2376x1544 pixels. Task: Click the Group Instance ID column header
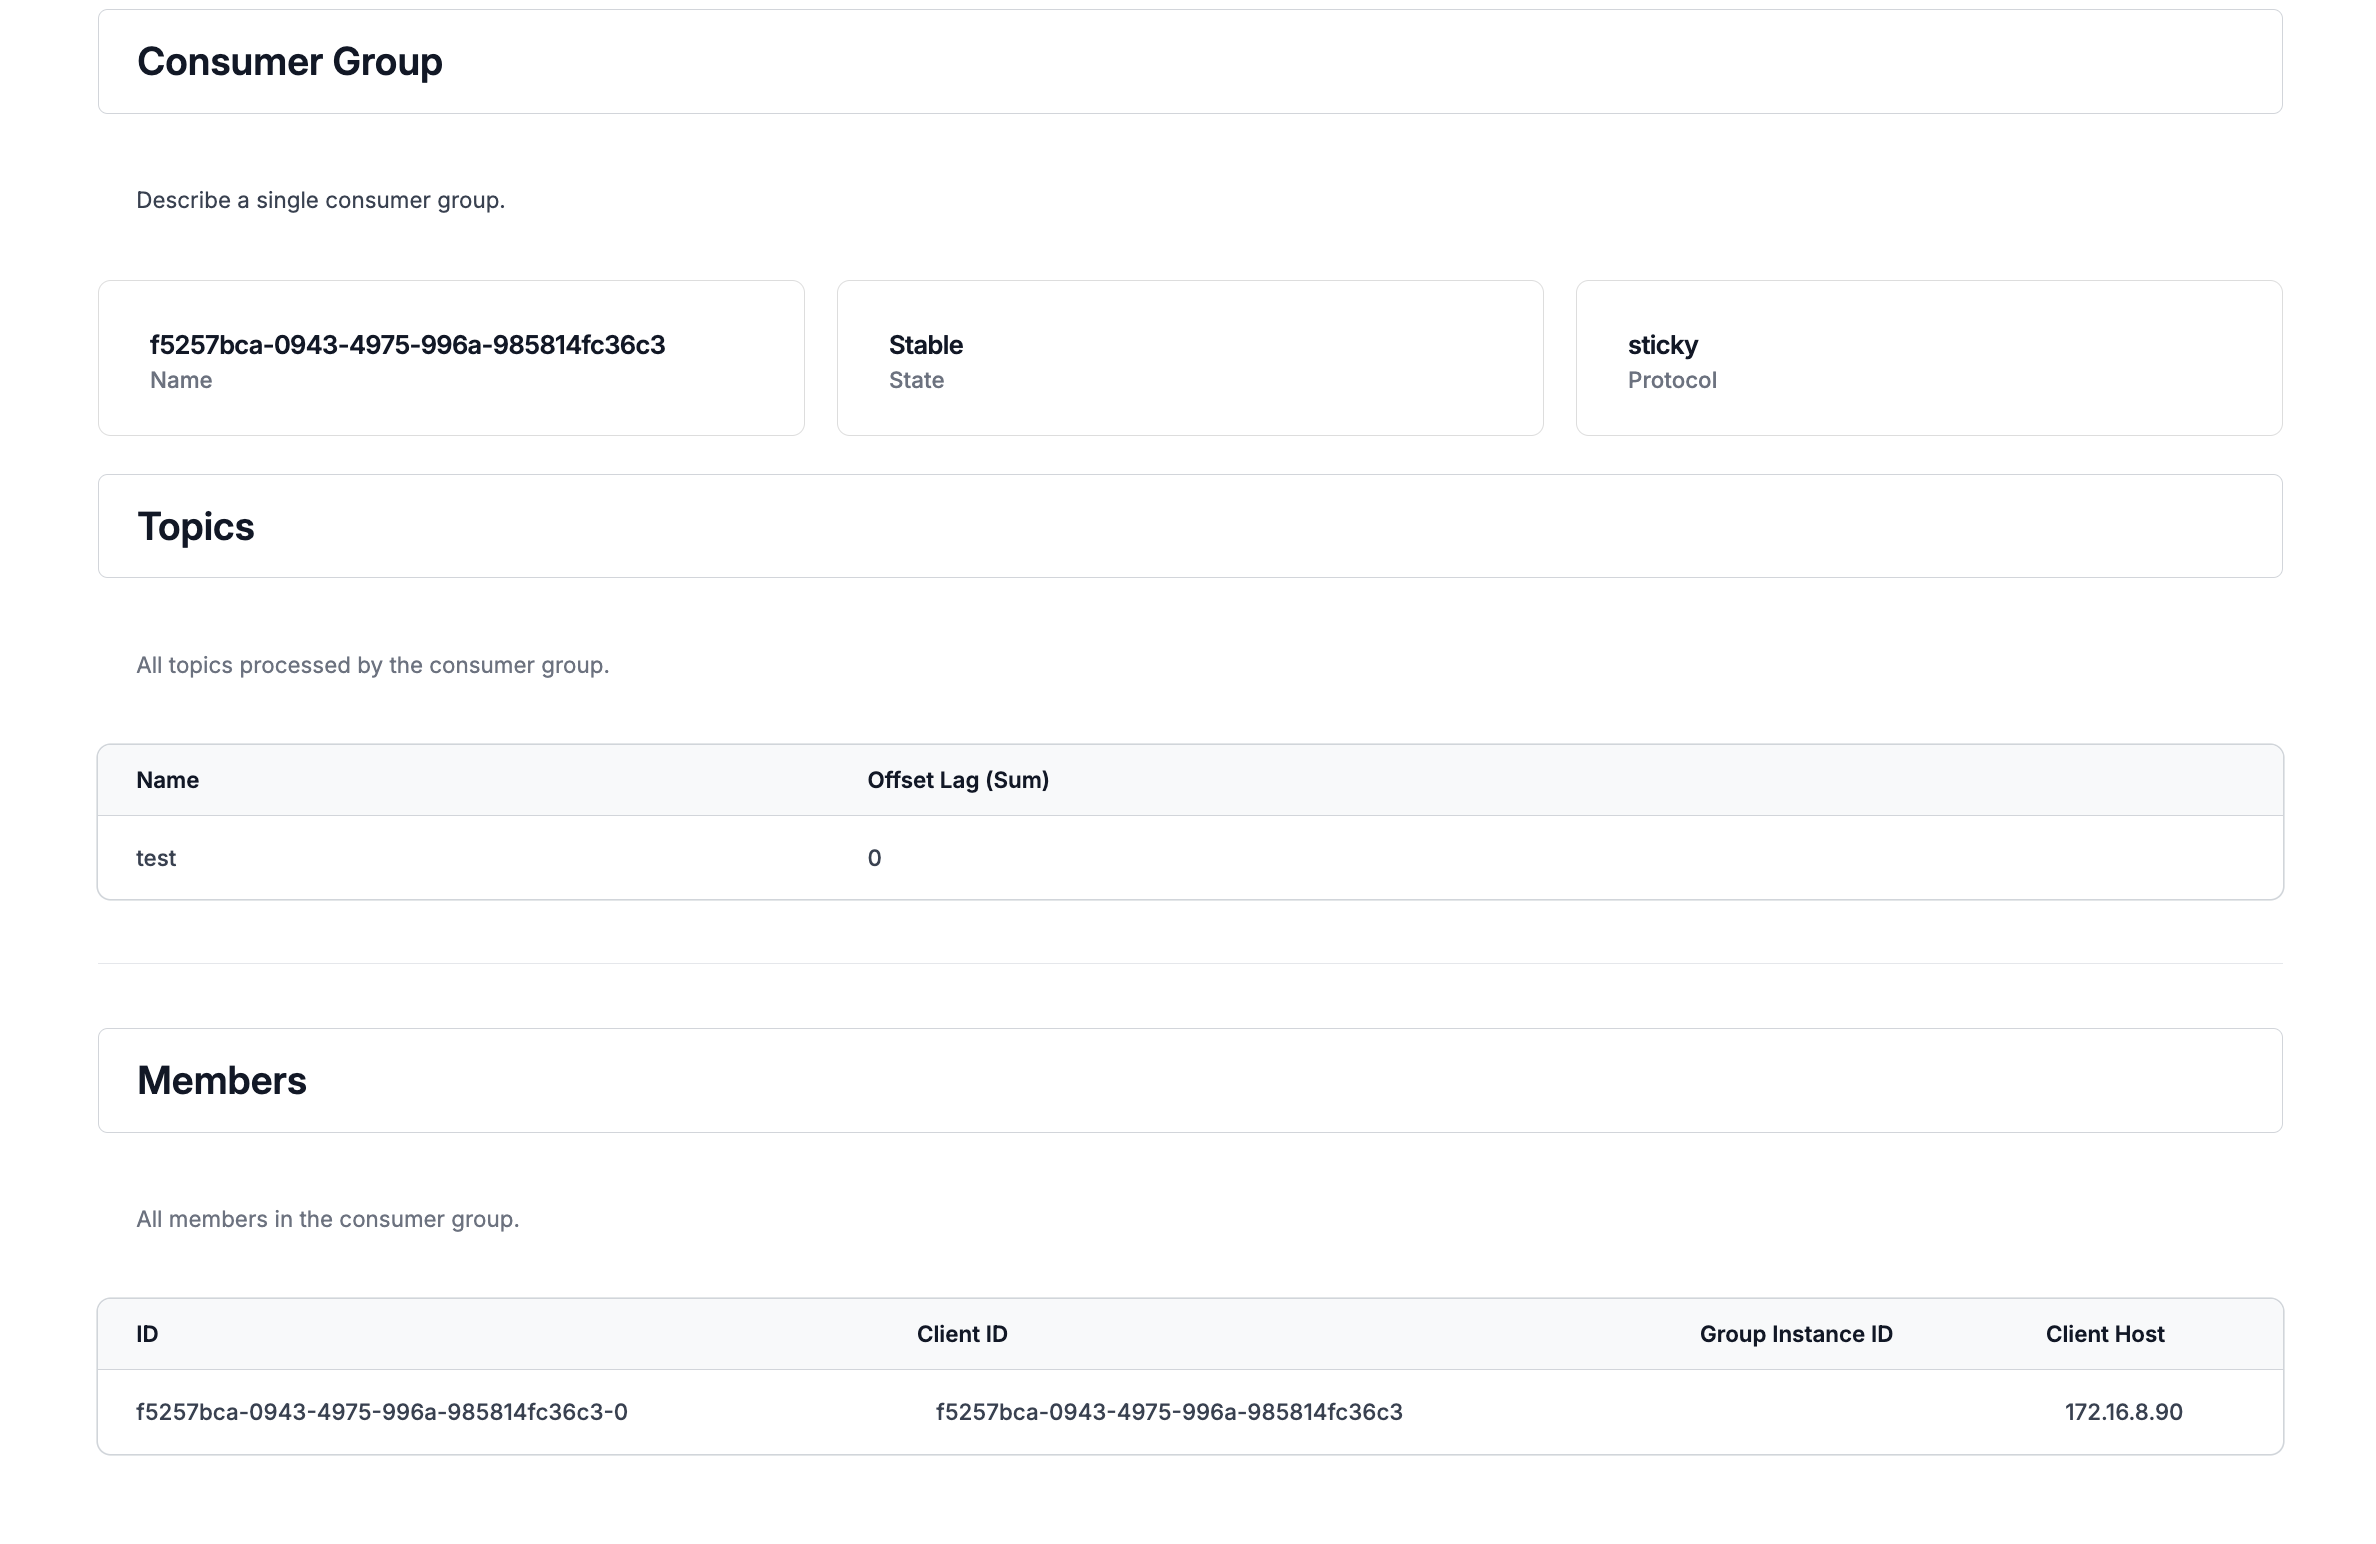(1795, 1334)
